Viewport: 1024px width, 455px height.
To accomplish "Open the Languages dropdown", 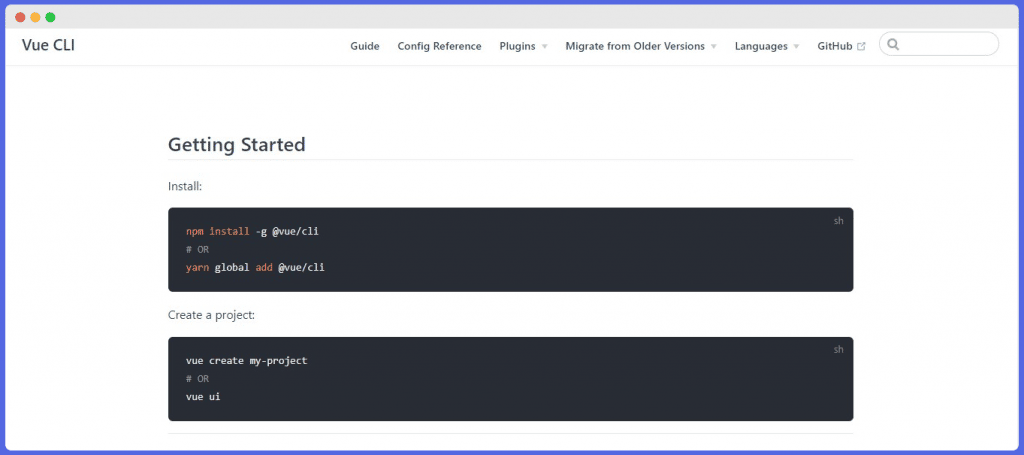I will (x=767, y=46).
